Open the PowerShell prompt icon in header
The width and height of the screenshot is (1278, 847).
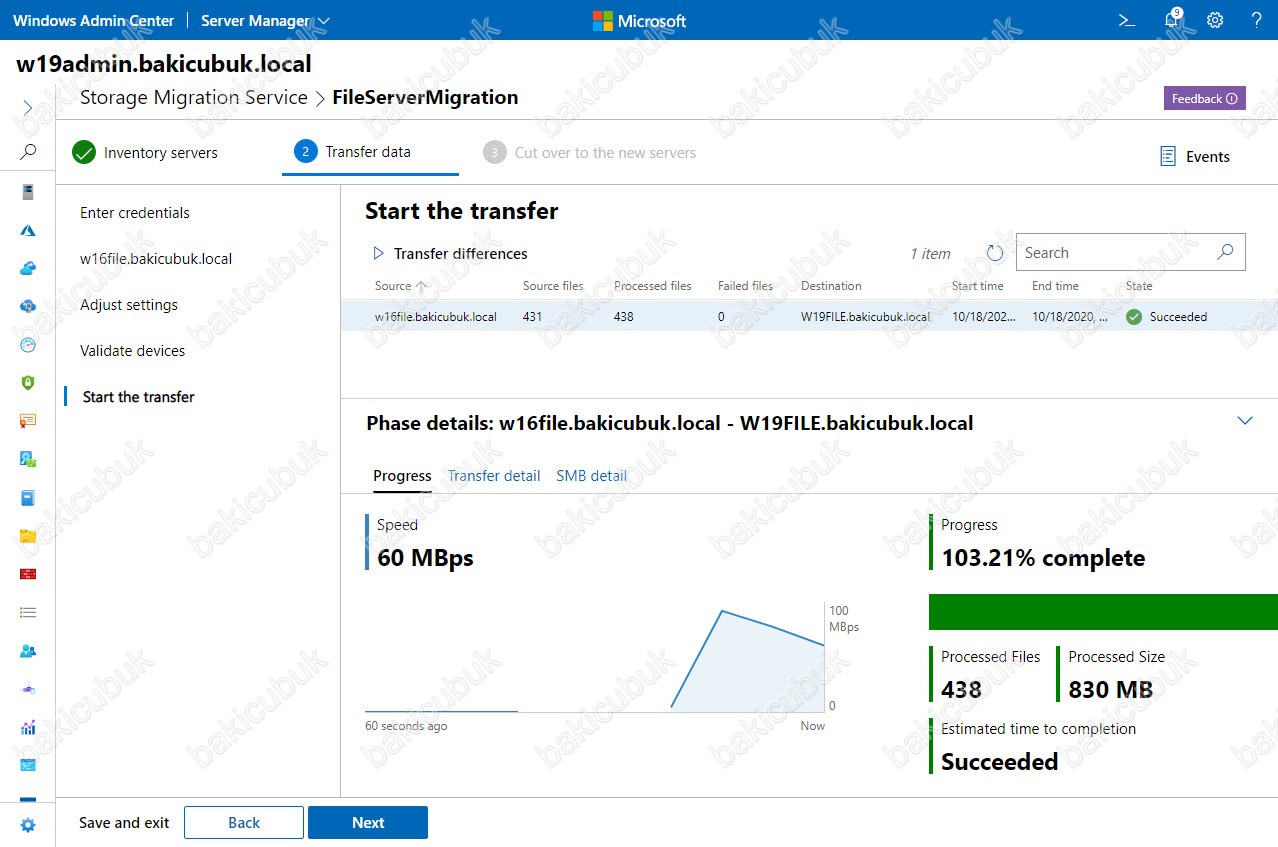1127,20
